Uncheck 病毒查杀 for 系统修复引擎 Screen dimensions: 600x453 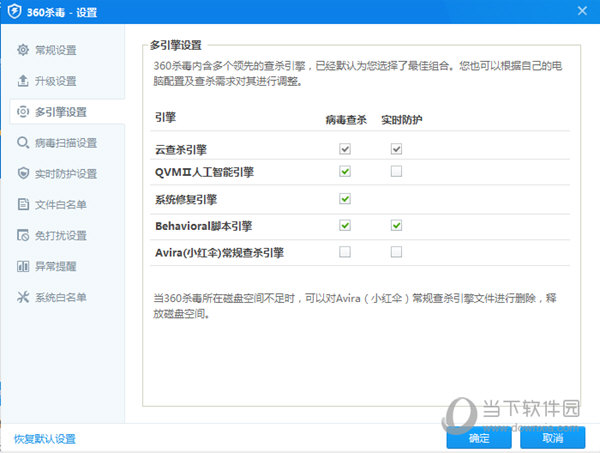pyautogui.click(x=345, y=199)
